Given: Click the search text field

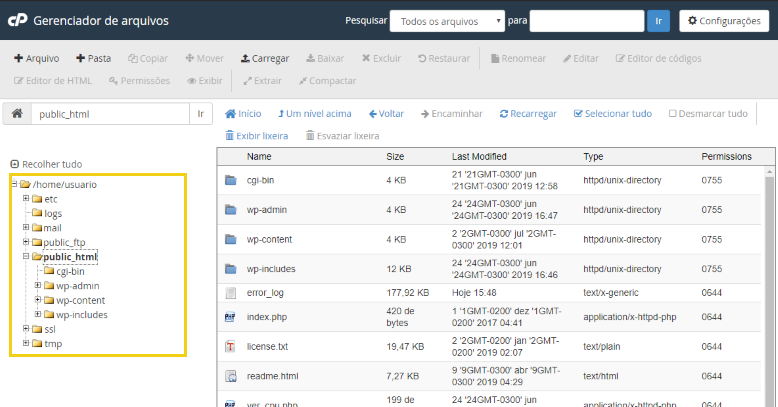Looking at the screenshot, I should coord(587,21).
